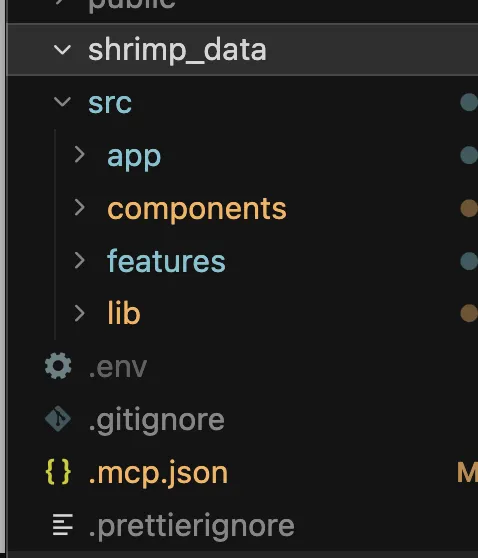
Task: Expand the features folder chevron
Action: [80, 260]
